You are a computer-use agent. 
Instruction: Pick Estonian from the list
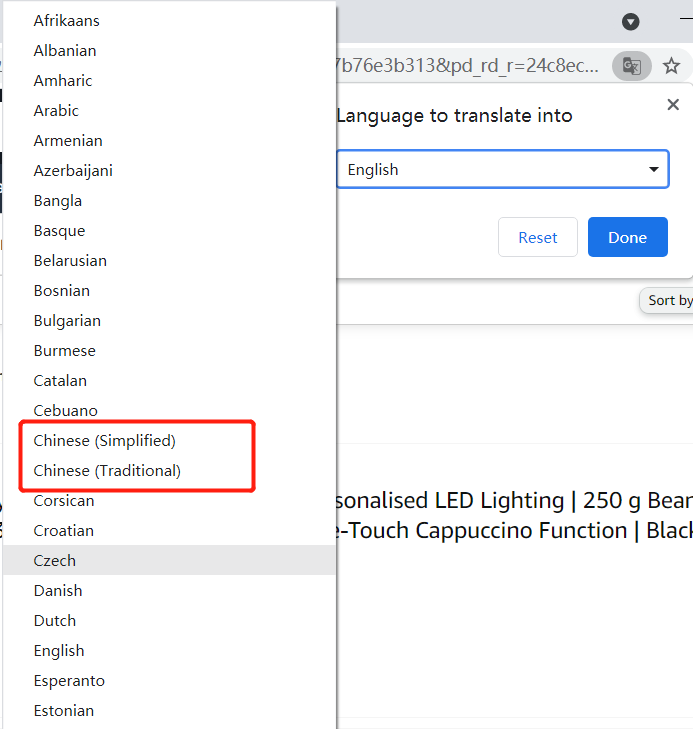[169, 710]
